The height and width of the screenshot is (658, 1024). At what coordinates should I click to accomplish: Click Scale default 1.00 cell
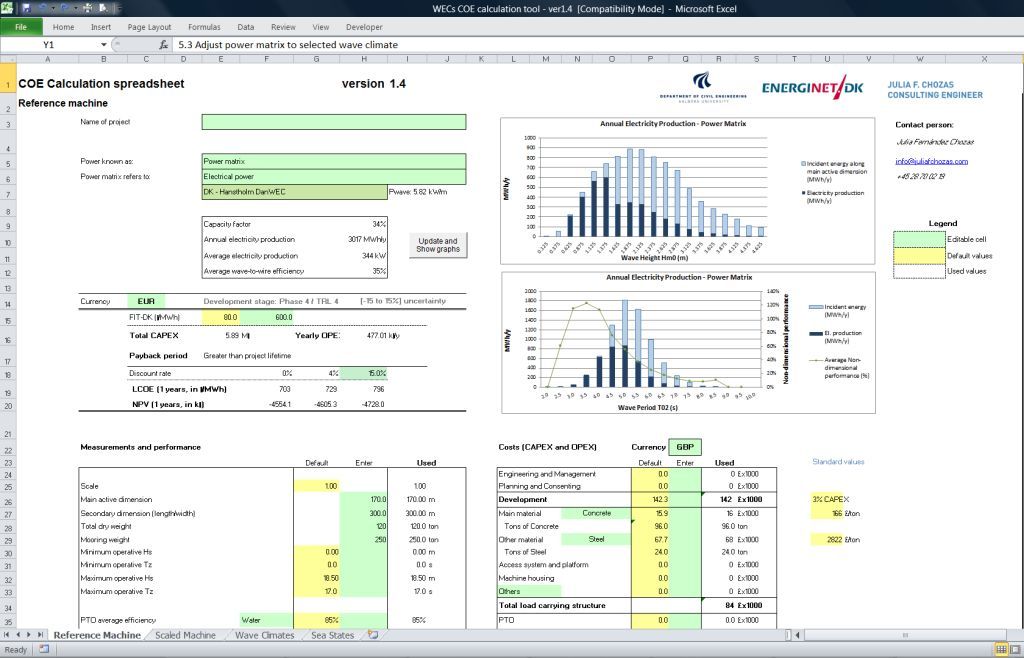[317, 486]
